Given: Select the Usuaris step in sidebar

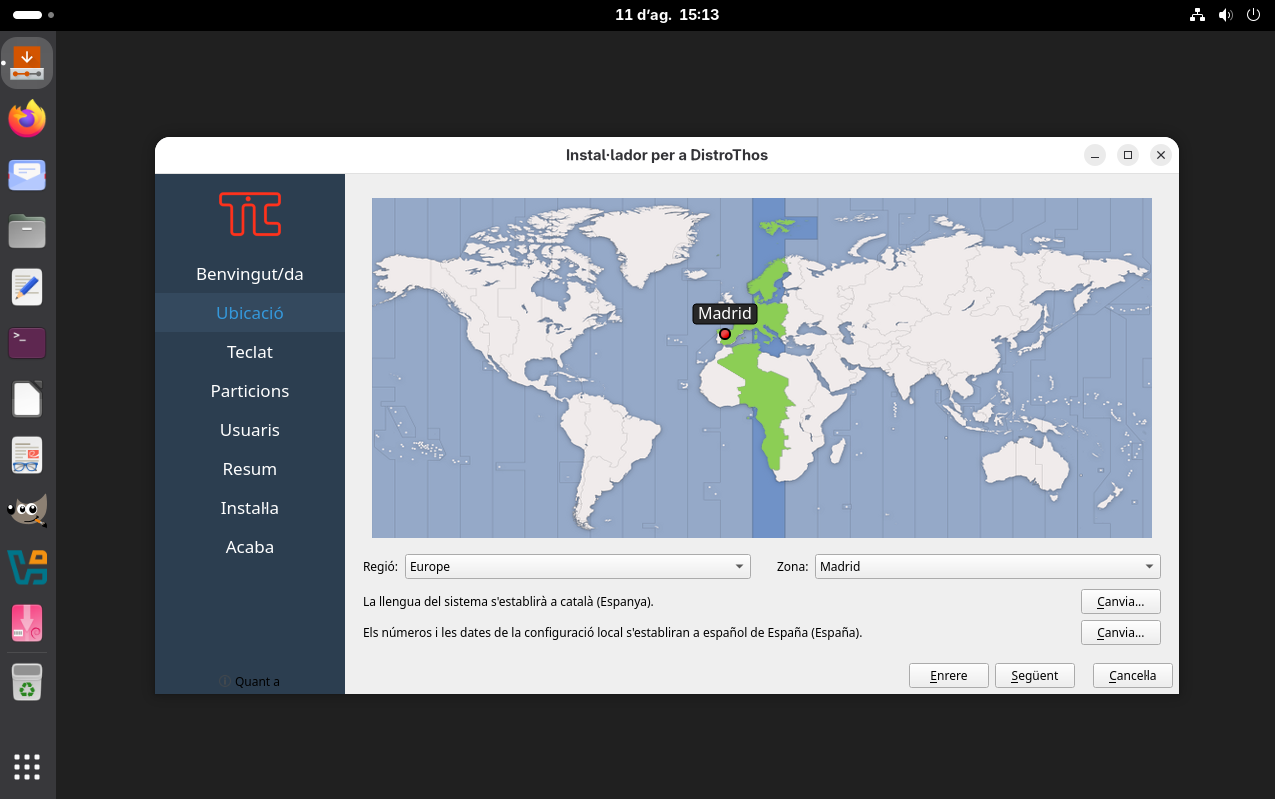Looking at the screenshot, I should click(x=250, y=430).
